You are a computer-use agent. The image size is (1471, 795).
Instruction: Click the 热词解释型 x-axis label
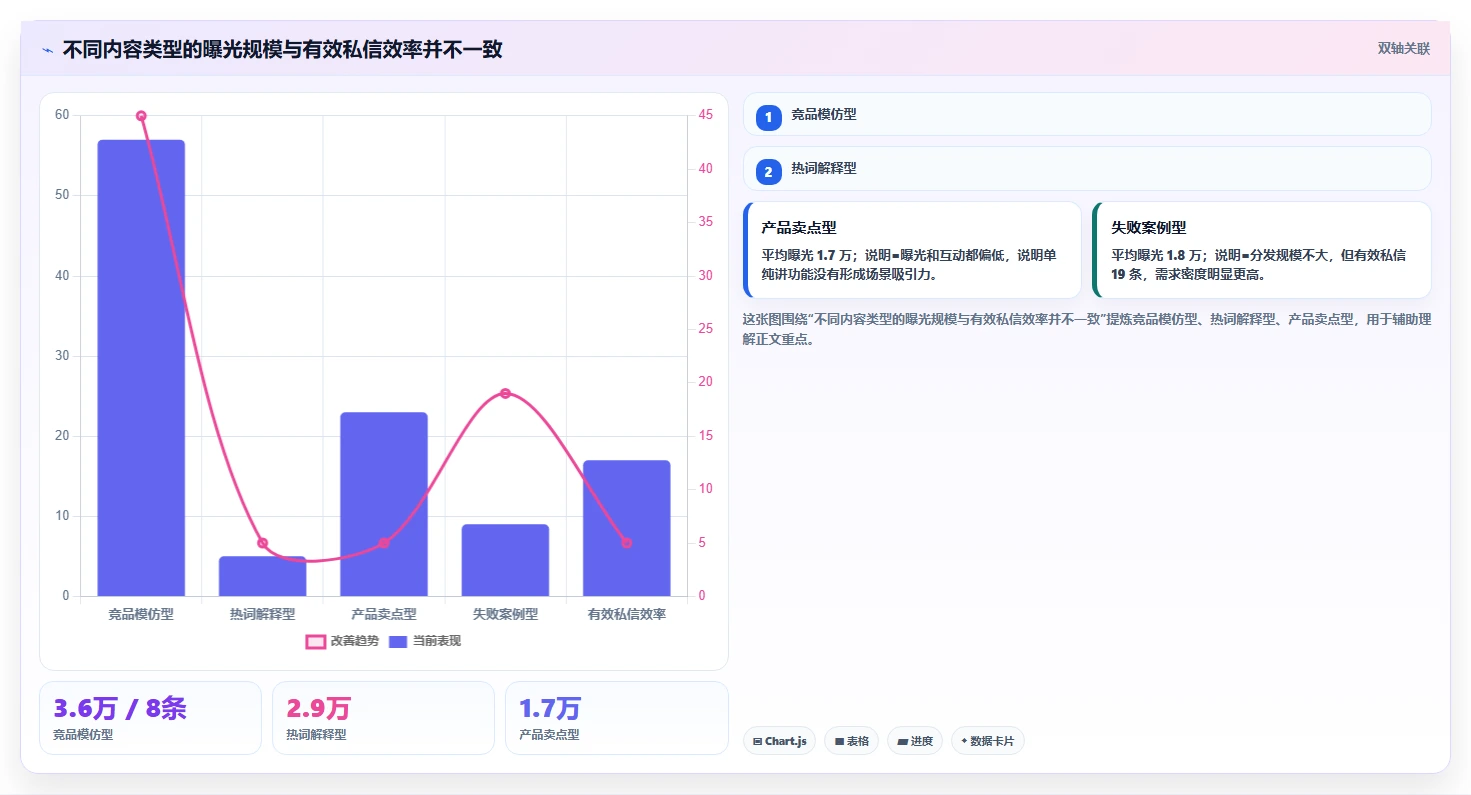(x=262, y=614)
